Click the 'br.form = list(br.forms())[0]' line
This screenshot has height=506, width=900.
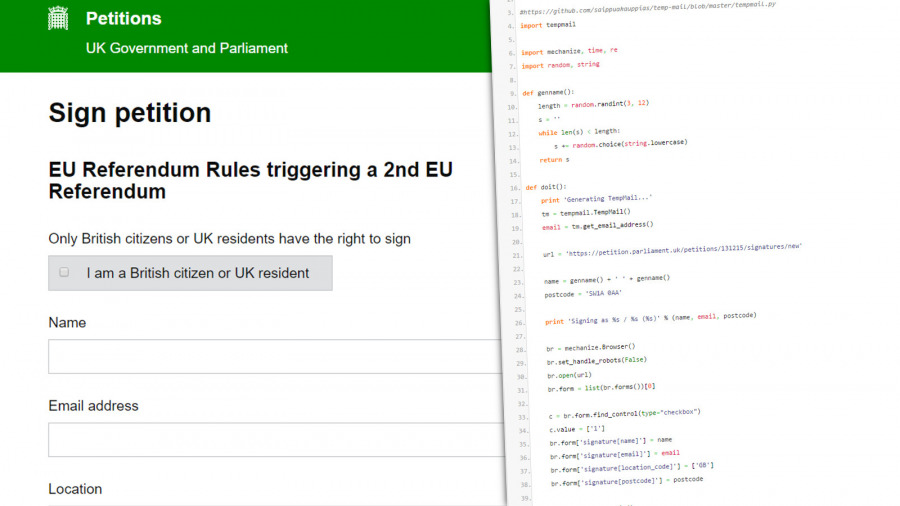[x=602, y=388]
